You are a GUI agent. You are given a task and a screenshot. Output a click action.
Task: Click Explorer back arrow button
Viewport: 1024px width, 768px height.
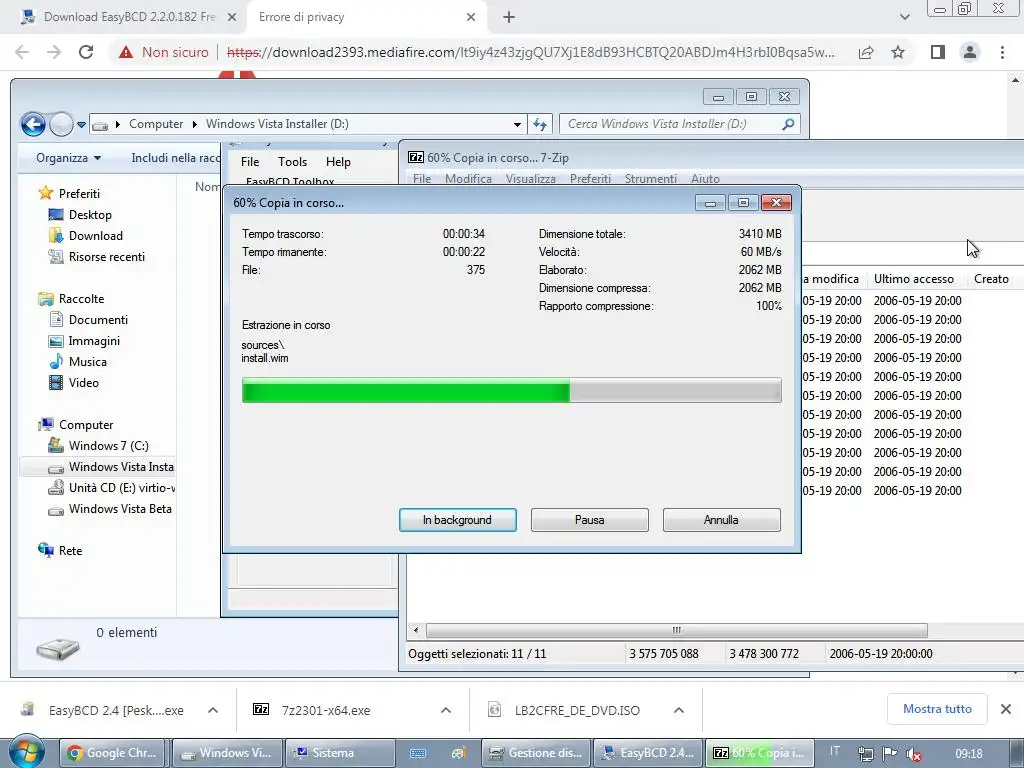pos(33,124)
